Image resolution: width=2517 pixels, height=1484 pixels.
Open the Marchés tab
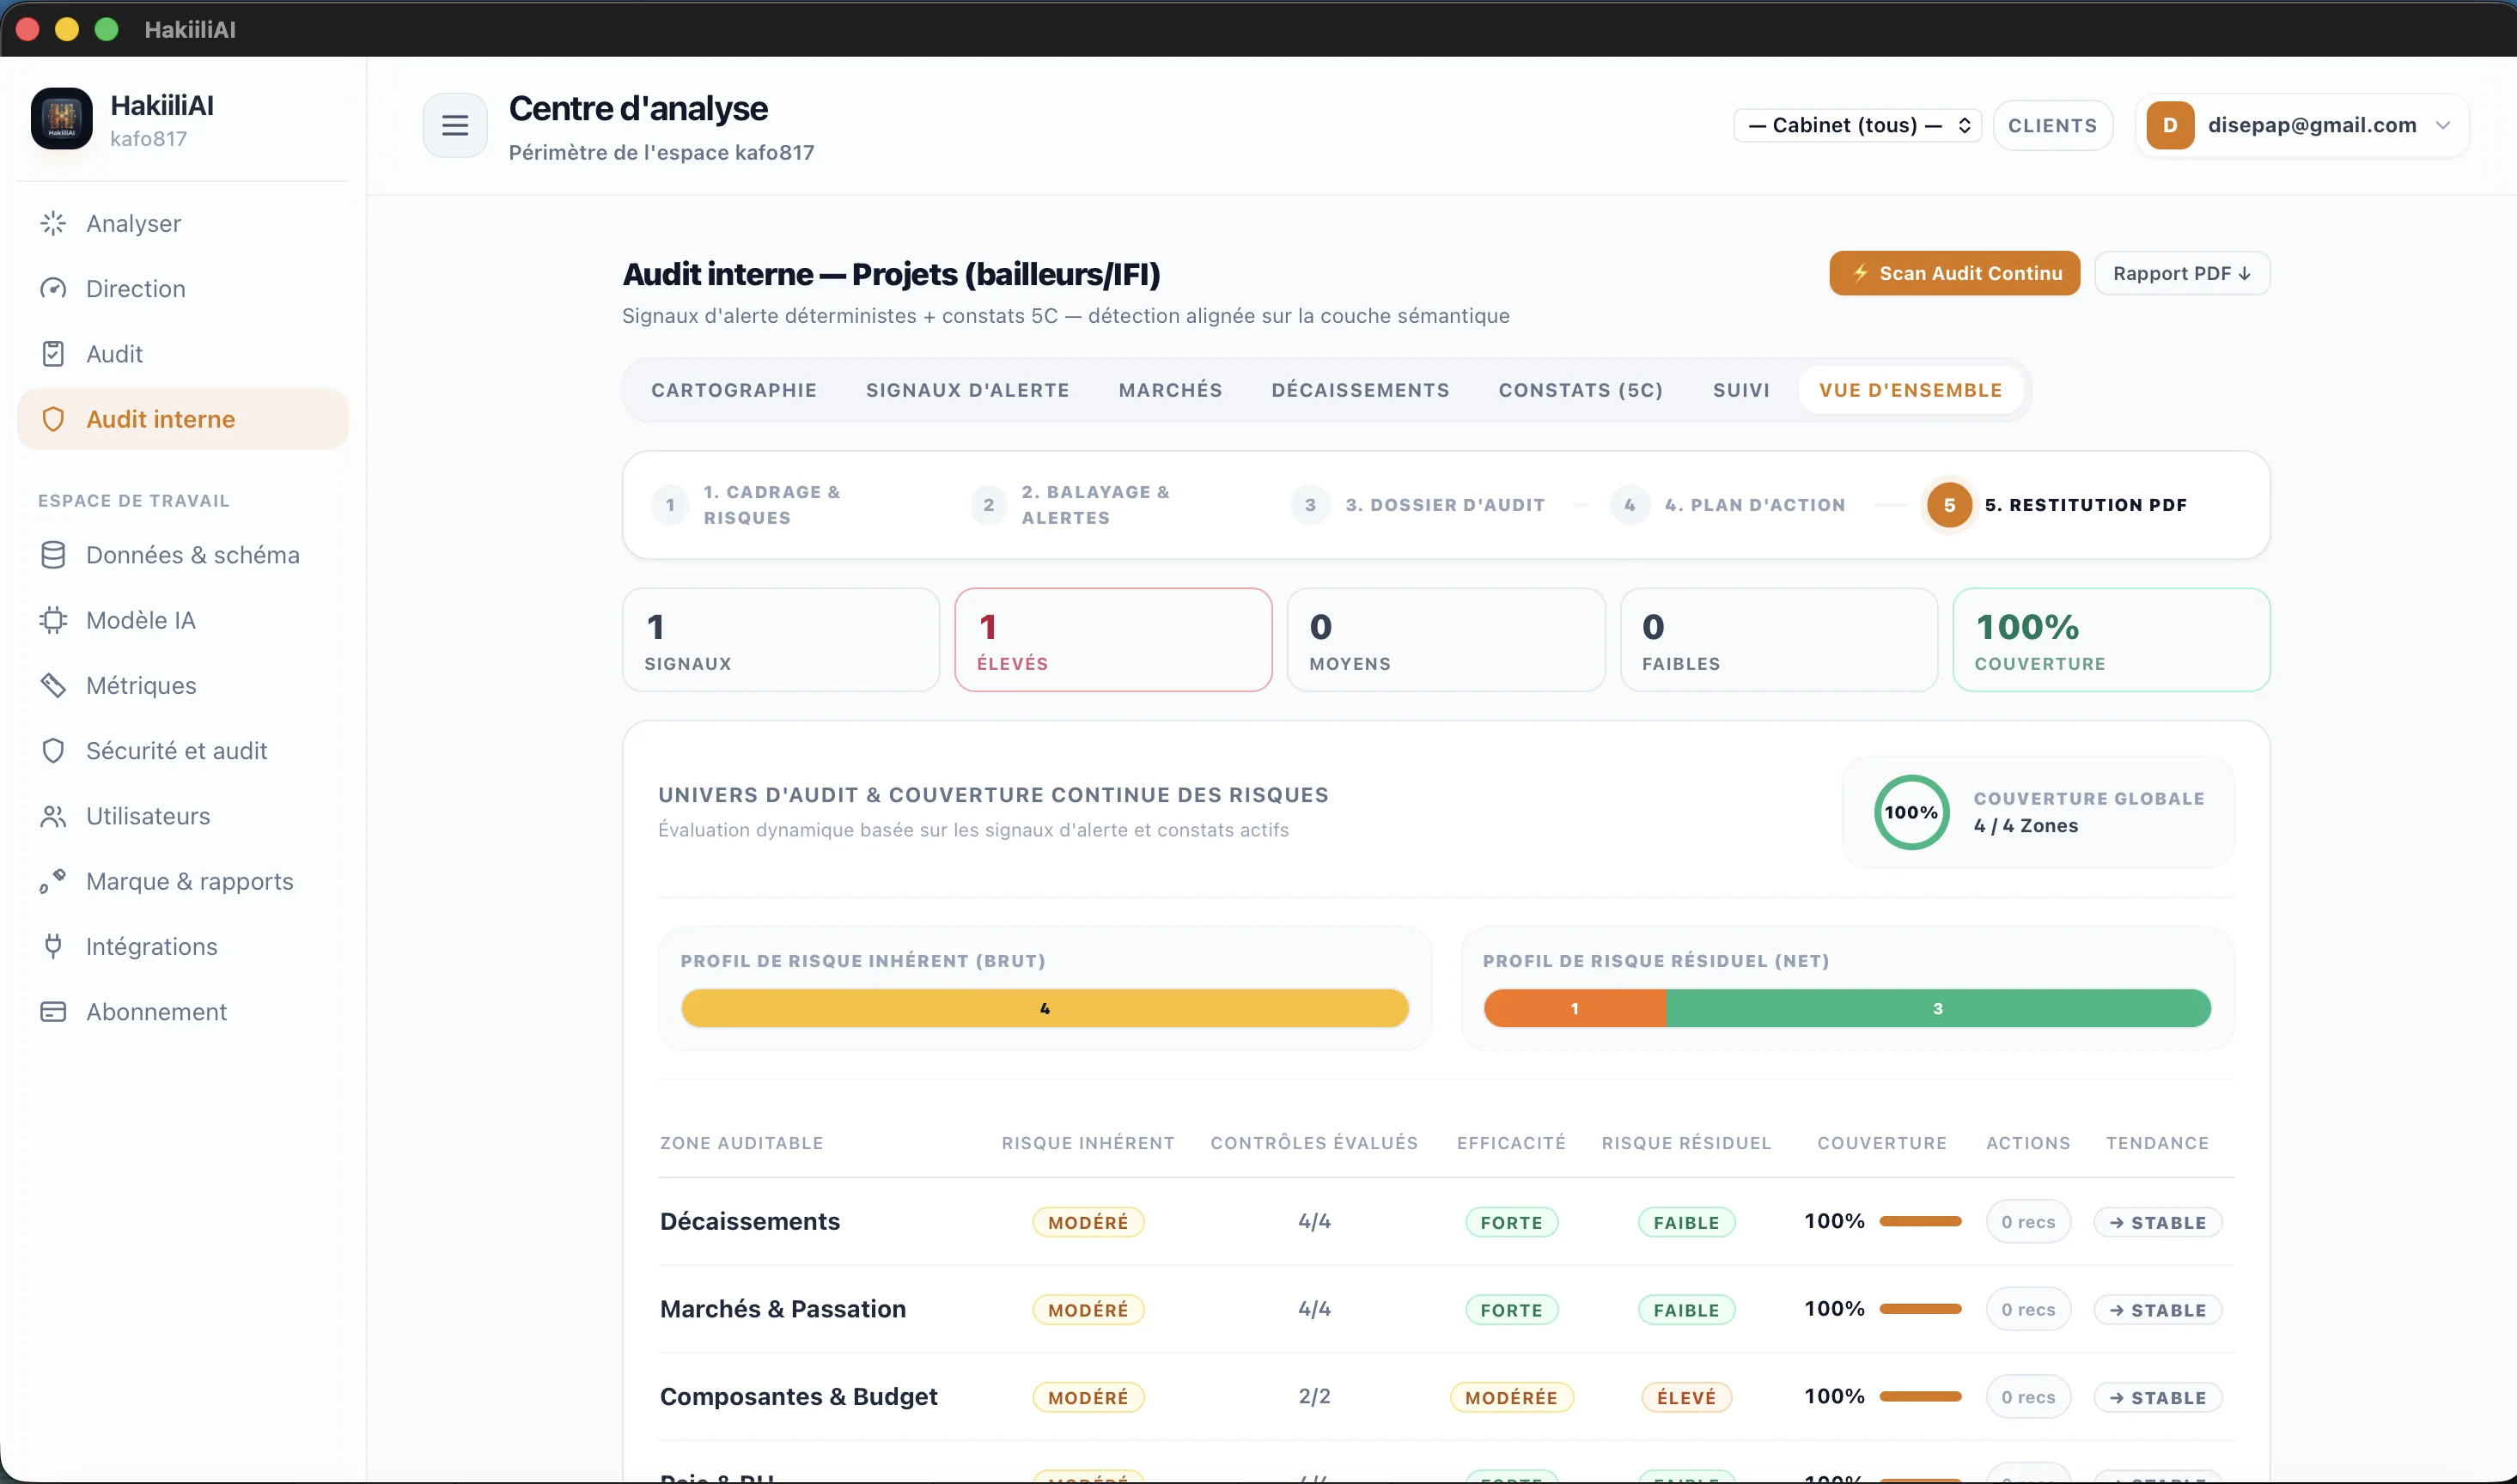click(x=1170, y=390)
